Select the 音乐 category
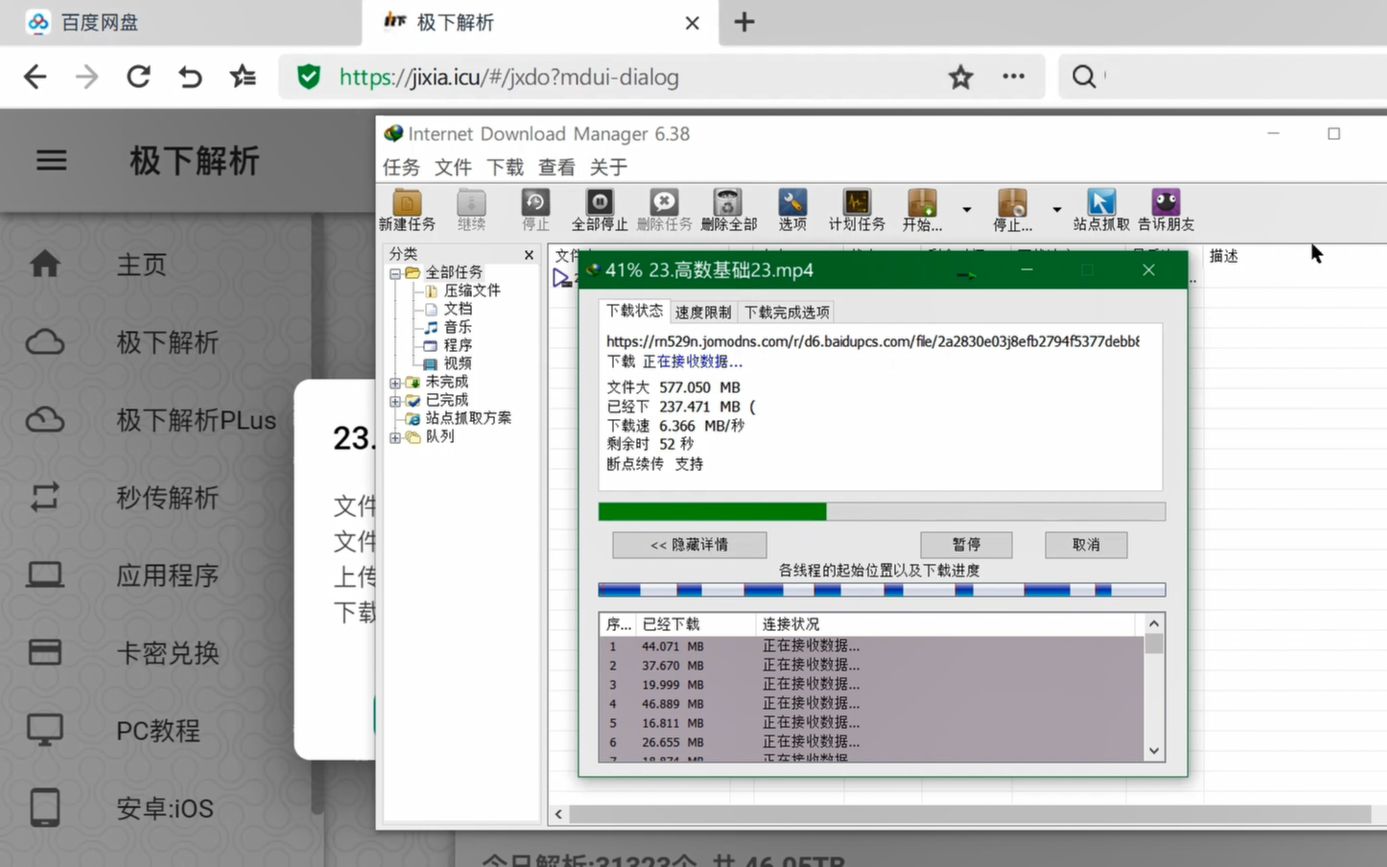 [x=458, y=327]
